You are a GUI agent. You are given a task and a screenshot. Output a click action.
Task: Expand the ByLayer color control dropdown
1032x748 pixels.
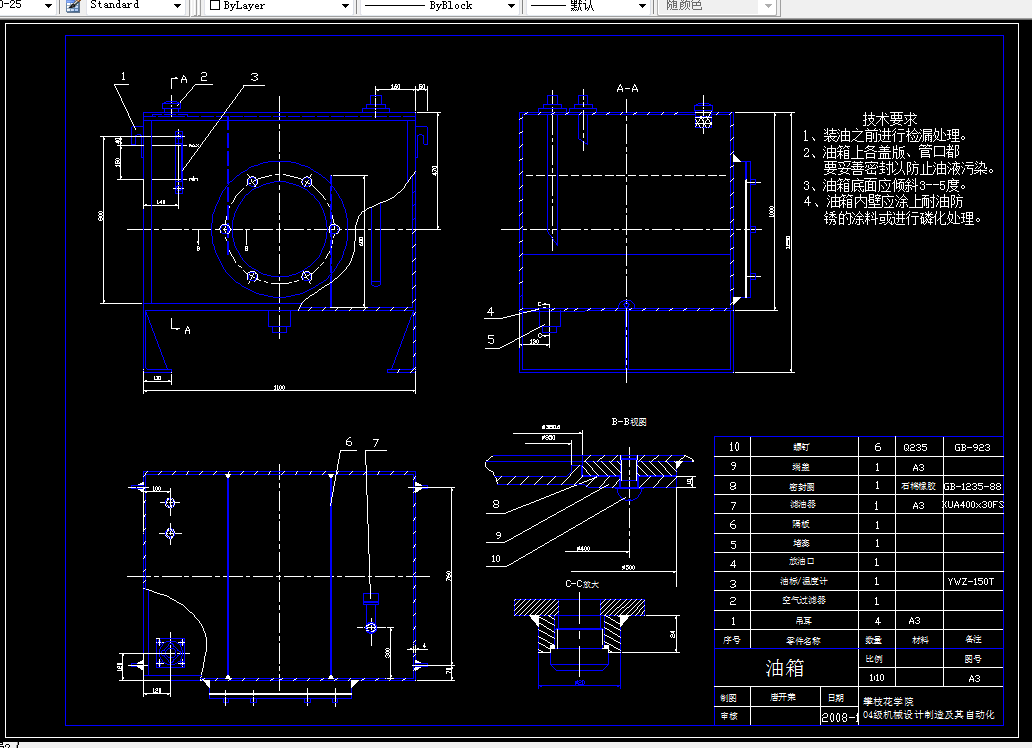[x=278, y=5]
